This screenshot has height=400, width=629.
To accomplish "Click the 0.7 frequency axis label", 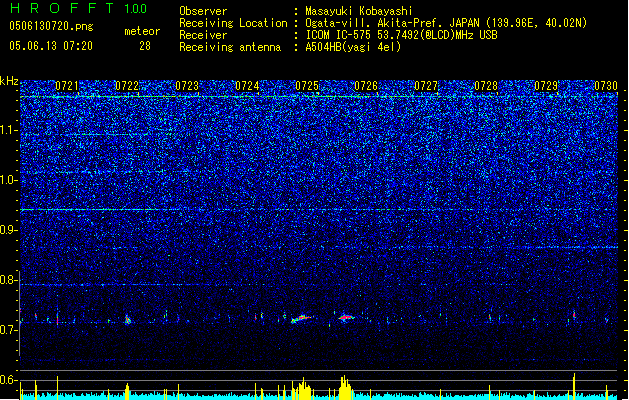I will pos(9,330).
